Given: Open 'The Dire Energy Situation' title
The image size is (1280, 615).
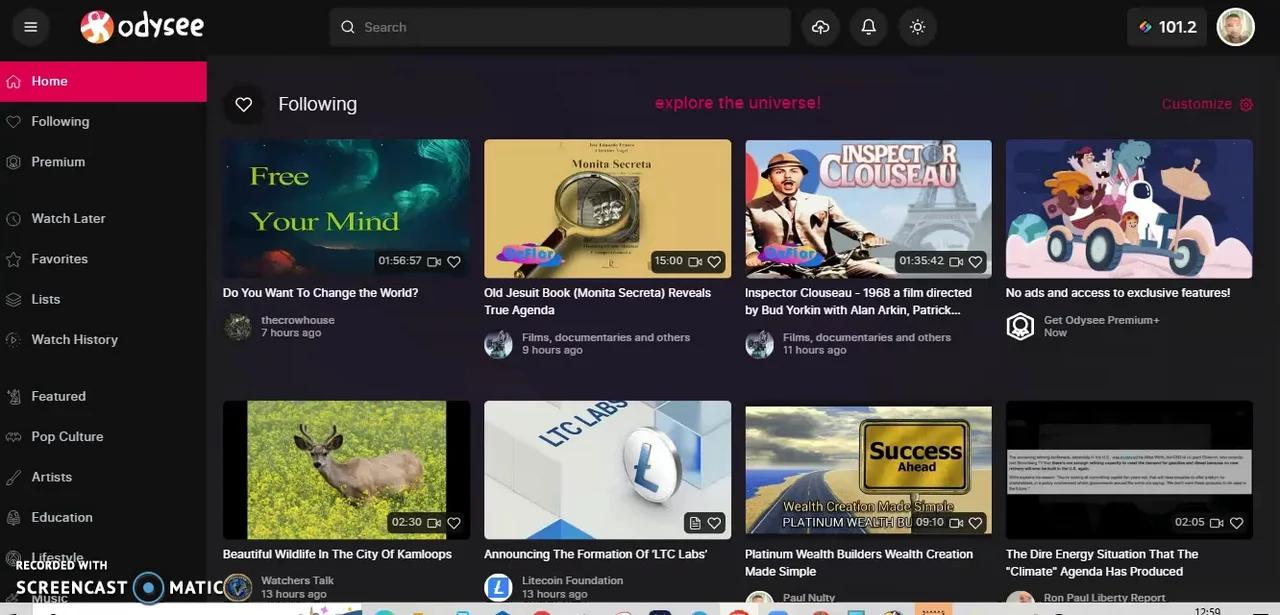Looking at the screenshot, I should (1102, 562).
